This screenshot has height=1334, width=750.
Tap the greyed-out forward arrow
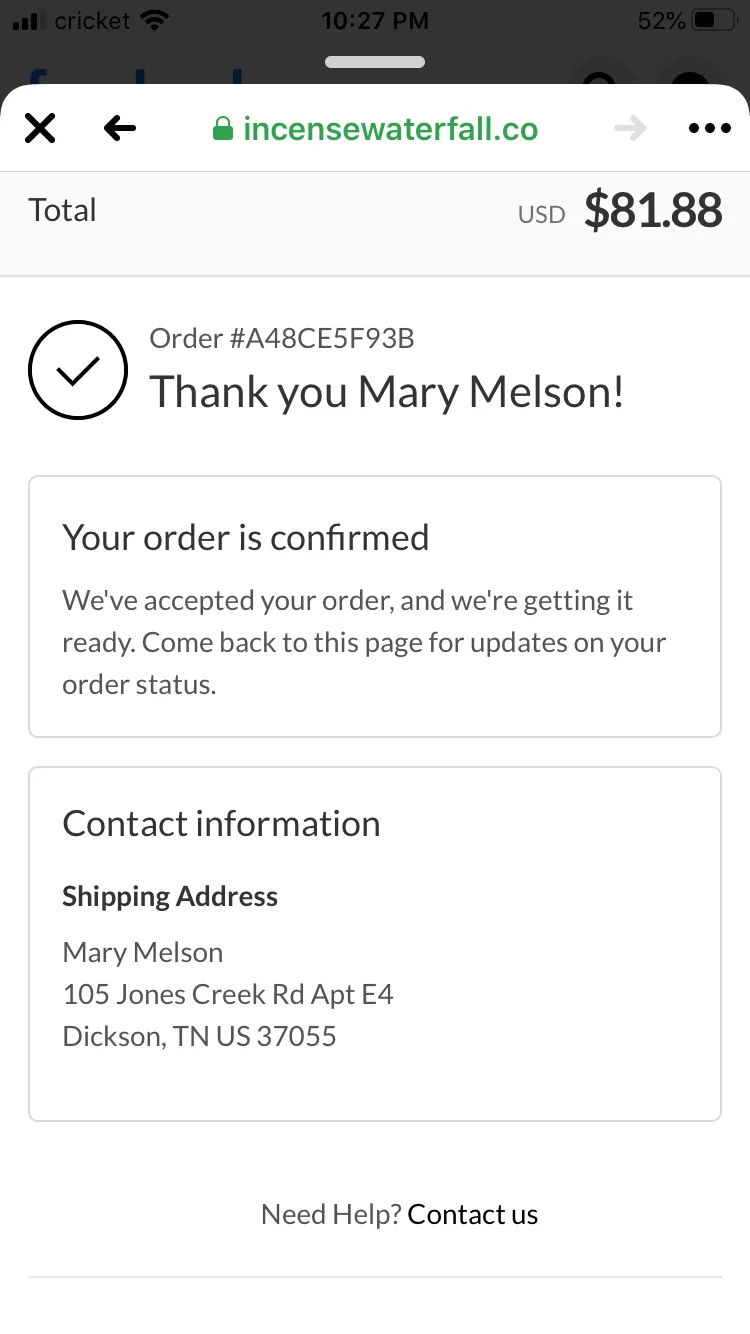pos(630,128)
